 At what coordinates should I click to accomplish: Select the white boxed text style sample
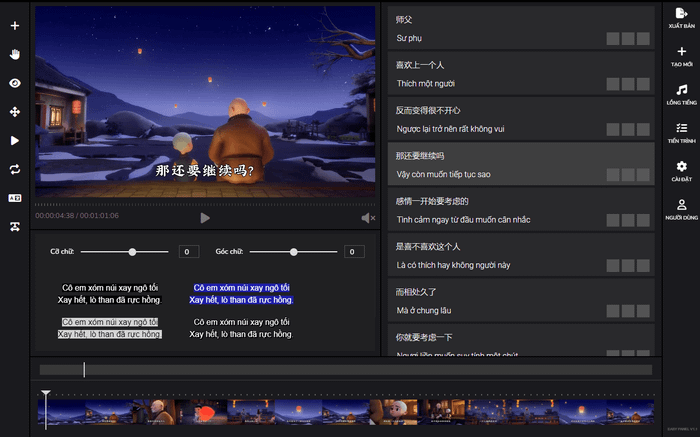pos(110,328)
